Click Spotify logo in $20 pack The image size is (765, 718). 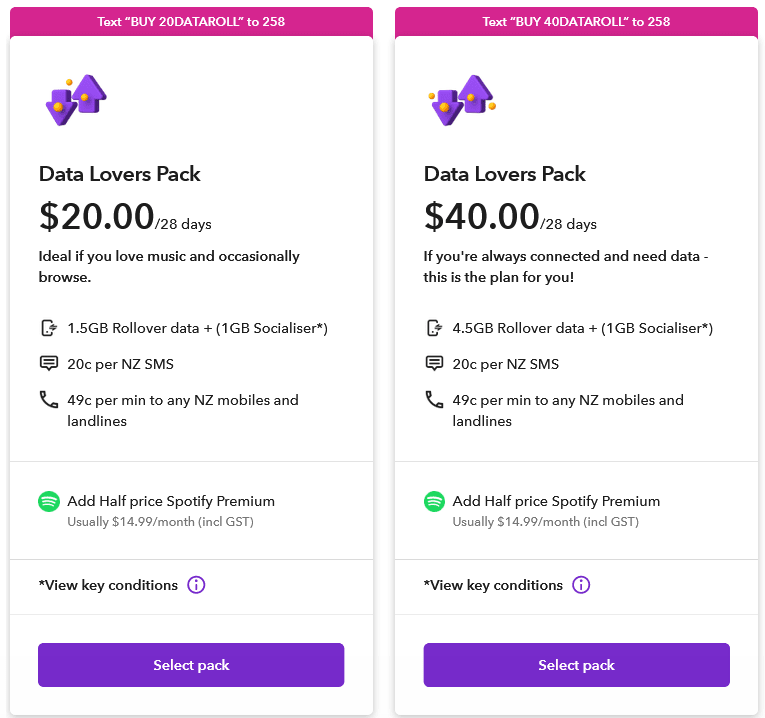49,502
